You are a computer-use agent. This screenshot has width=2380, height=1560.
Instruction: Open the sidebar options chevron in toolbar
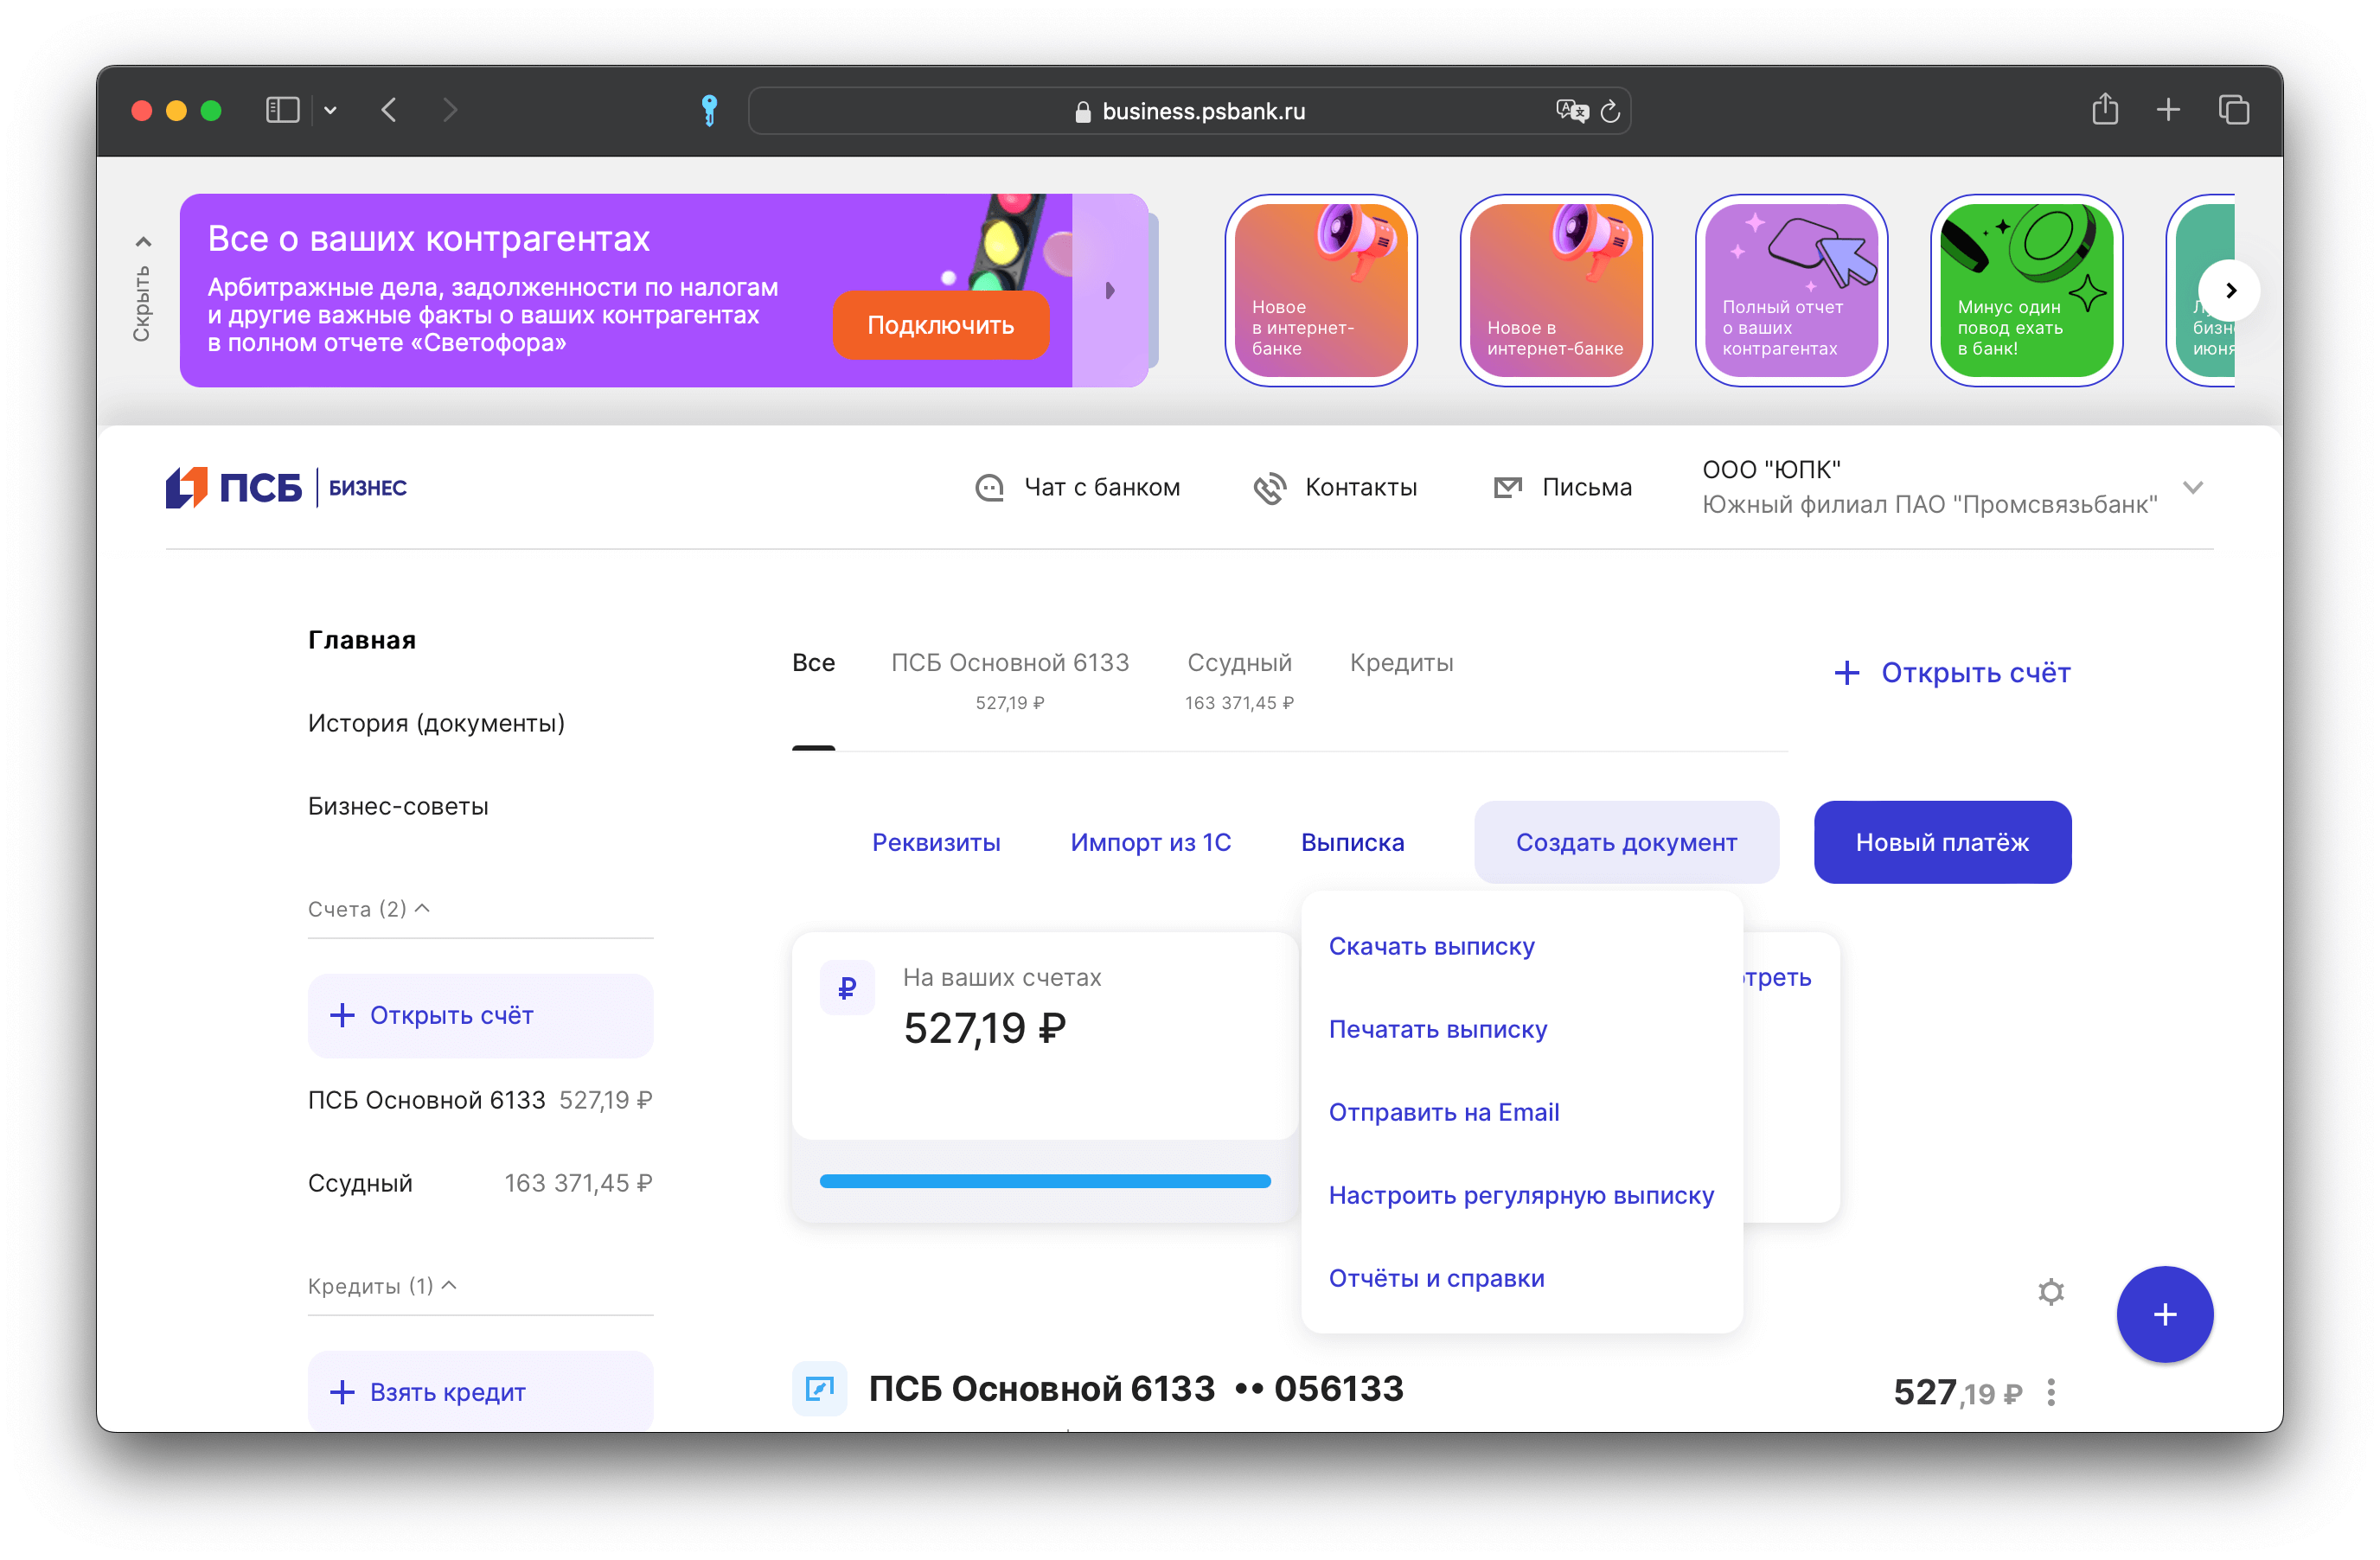pos(330,111)
